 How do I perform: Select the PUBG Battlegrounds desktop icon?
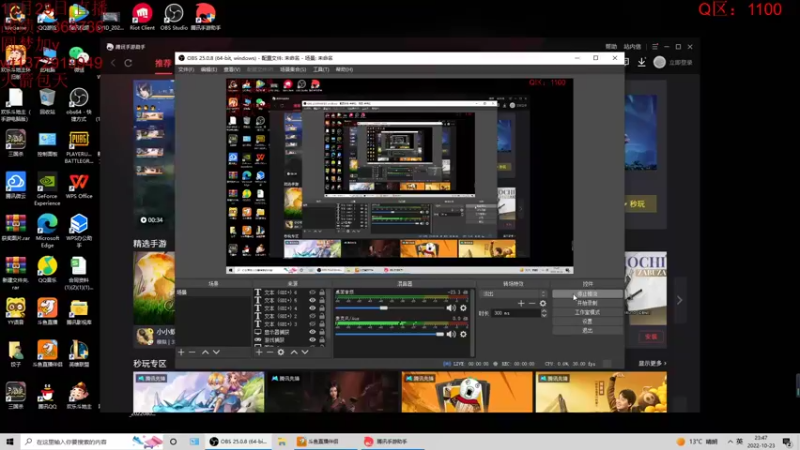[79, 147]
